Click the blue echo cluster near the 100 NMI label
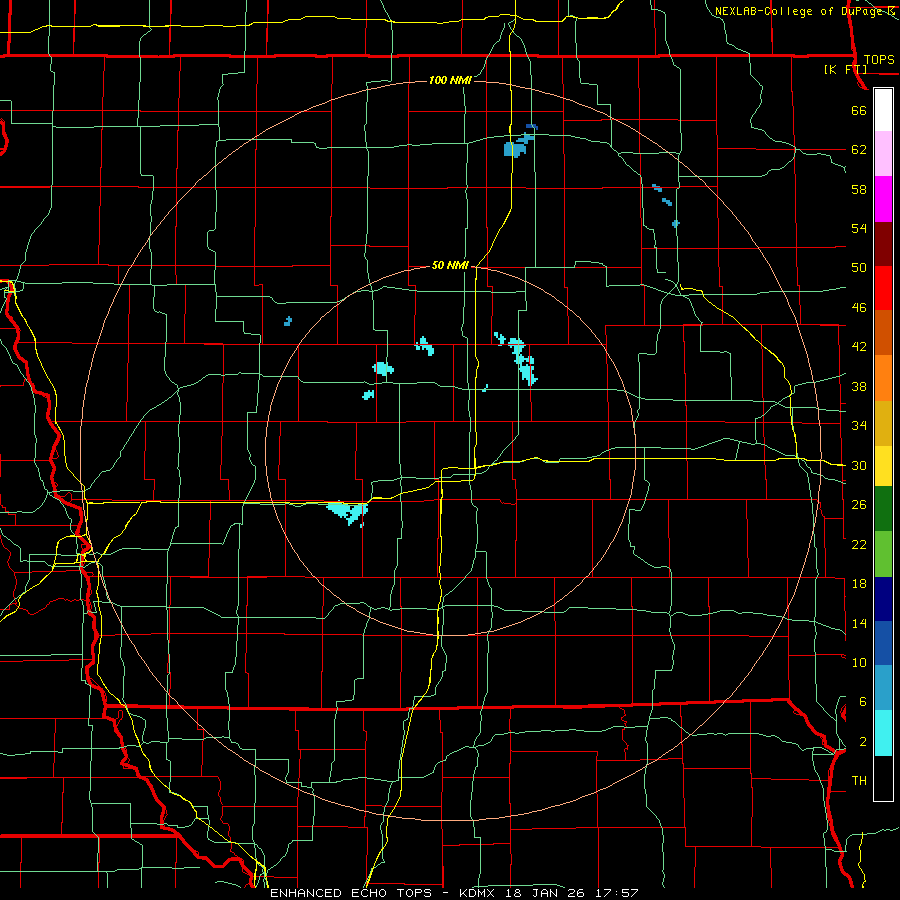The height and width of the screenshot is (900, 900). 519,141
